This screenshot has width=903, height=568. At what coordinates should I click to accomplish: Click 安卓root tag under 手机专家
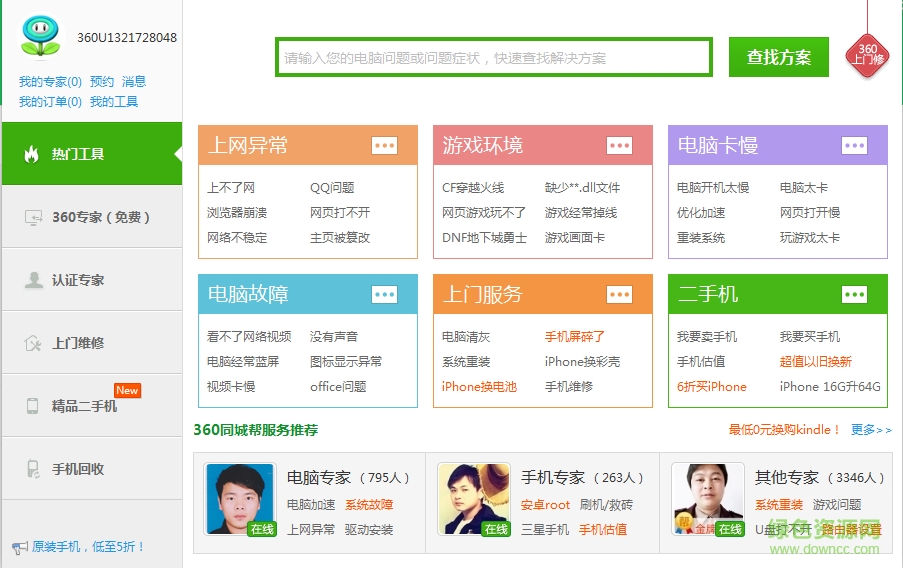point(545,505)
